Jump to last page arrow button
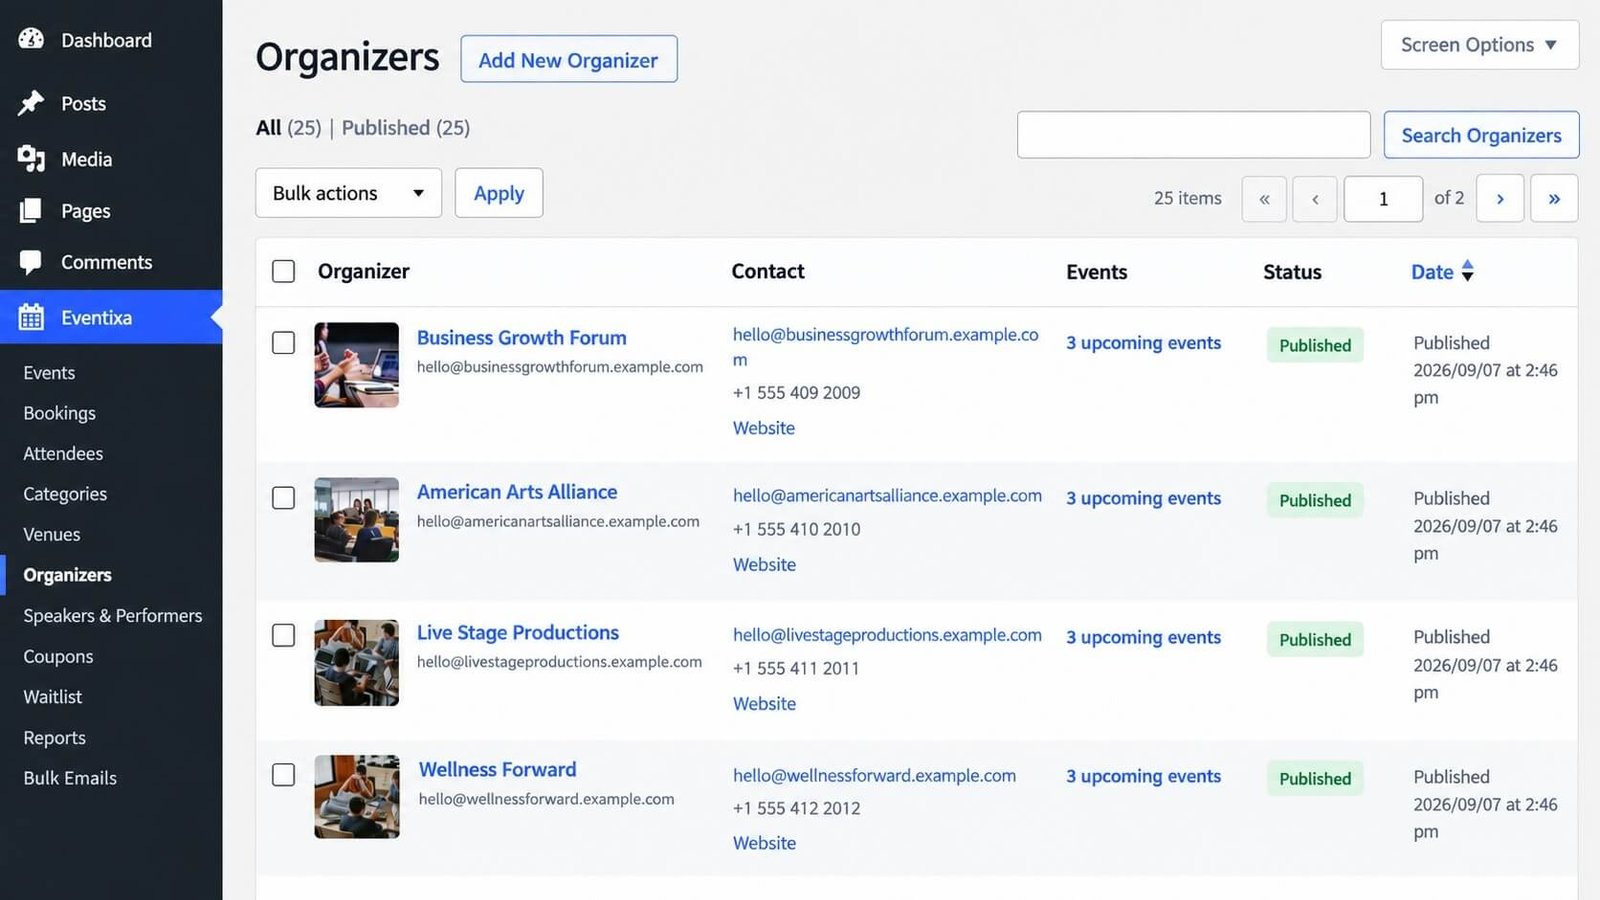Viewport: 1600px width, 900px height. tap(1554, 198)
